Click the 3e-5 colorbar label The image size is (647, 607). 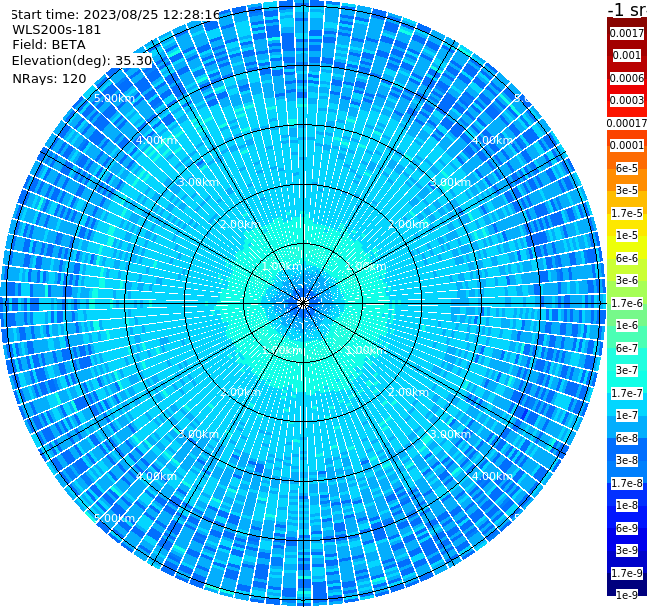pos(627,190)
